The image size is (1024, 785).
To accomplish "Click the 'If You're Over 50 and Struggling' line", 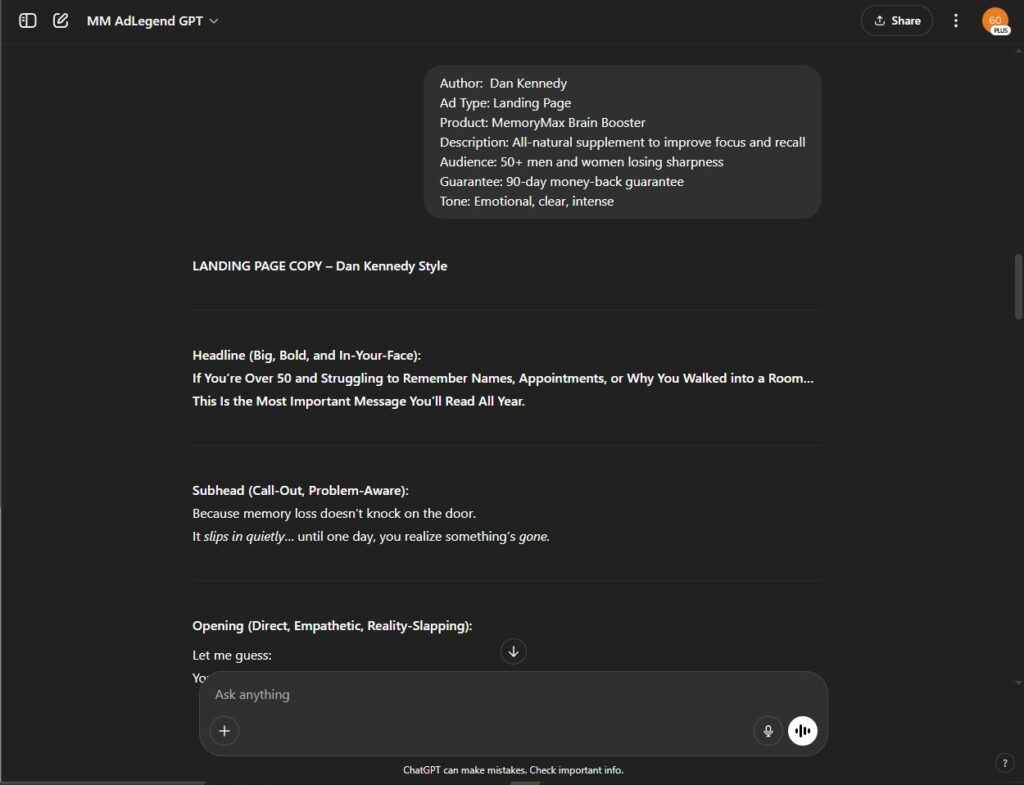I will (x=503, y=378).
